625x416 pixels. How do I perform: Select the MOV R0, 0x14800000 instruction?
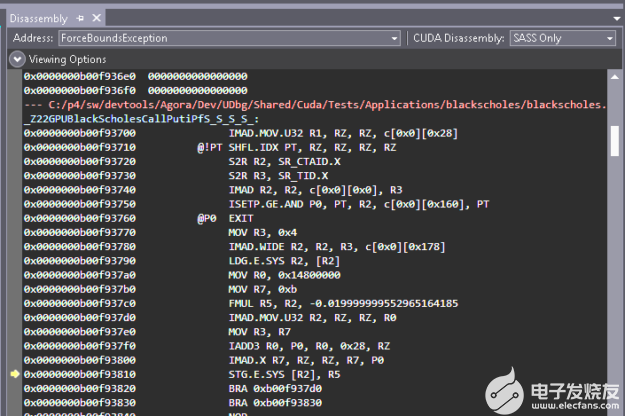[x=285, y=275]
